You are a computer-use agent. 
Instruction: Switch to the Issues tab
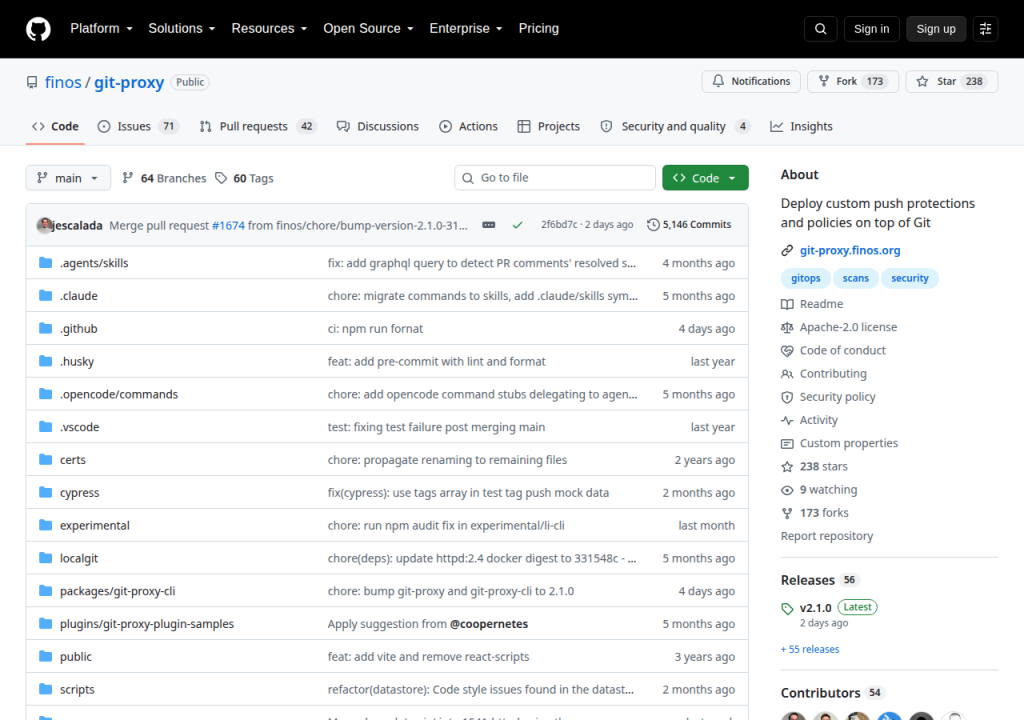click(x=138, y=126)
